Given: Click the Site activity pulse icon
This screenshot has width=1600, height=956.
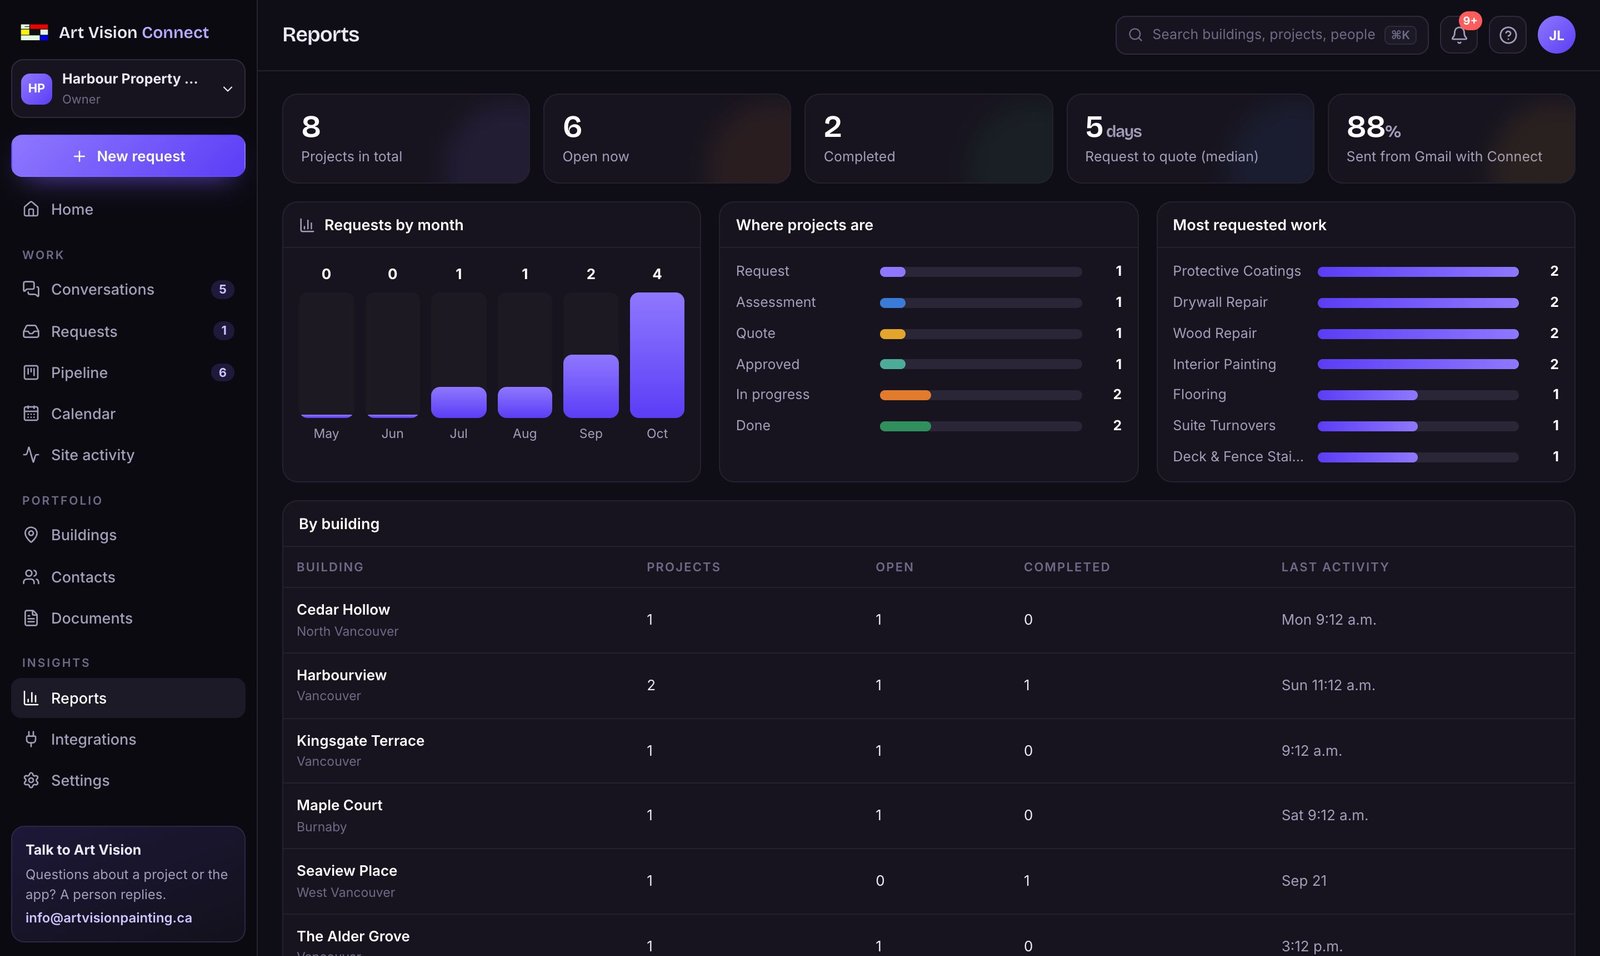Looking at the screenshot, I should (x=31, y=454).
